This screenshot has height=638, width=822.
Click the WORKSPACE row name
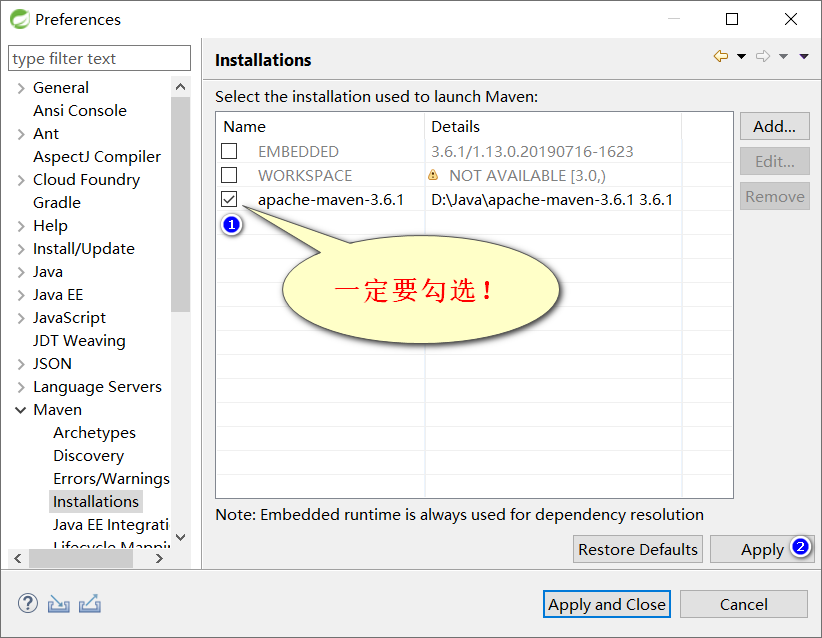pyautogui.click(x=305, y=176)
